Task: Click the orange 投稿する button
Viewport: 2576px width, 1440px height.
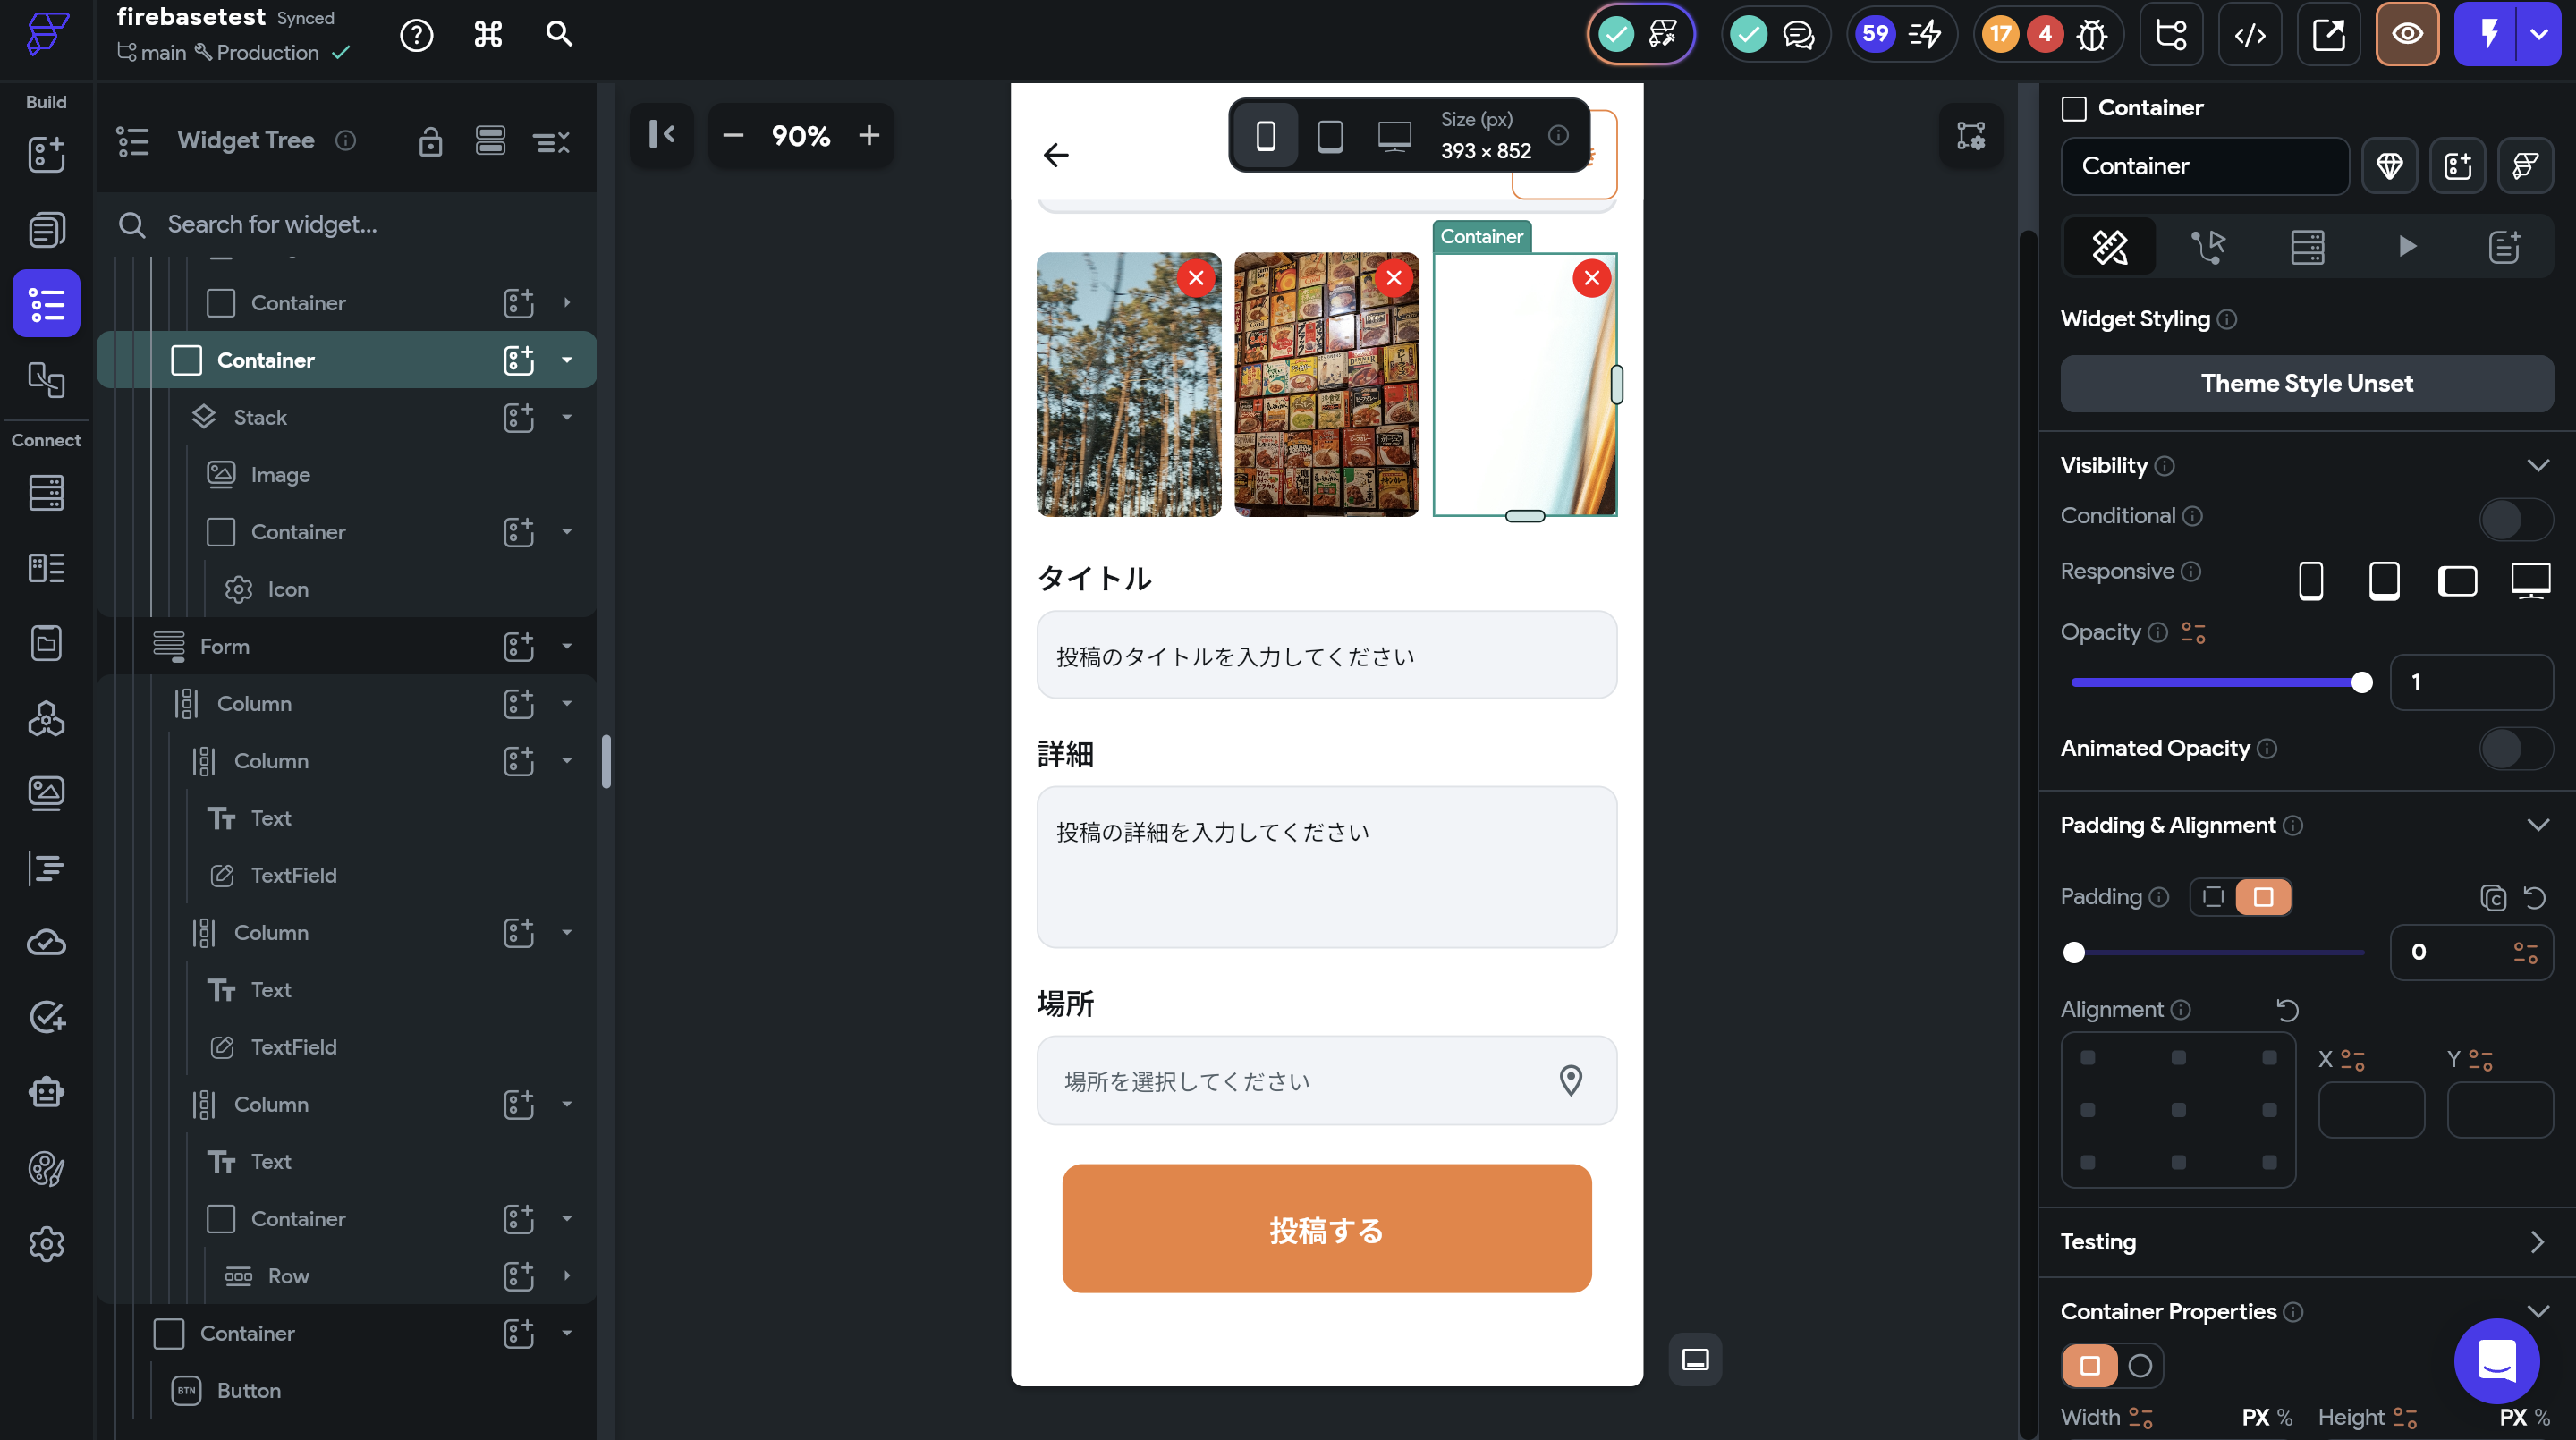Action: 1326,1229
